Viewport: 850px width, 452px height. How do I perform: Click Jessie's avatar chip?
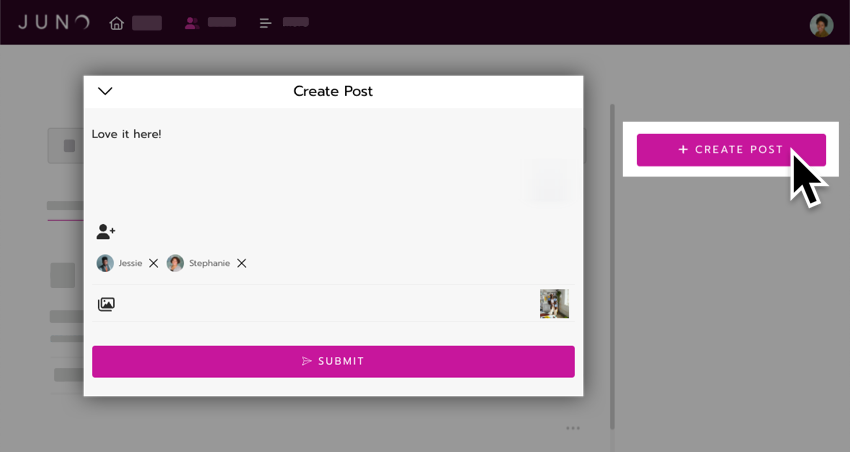click(x=105, y=263)
